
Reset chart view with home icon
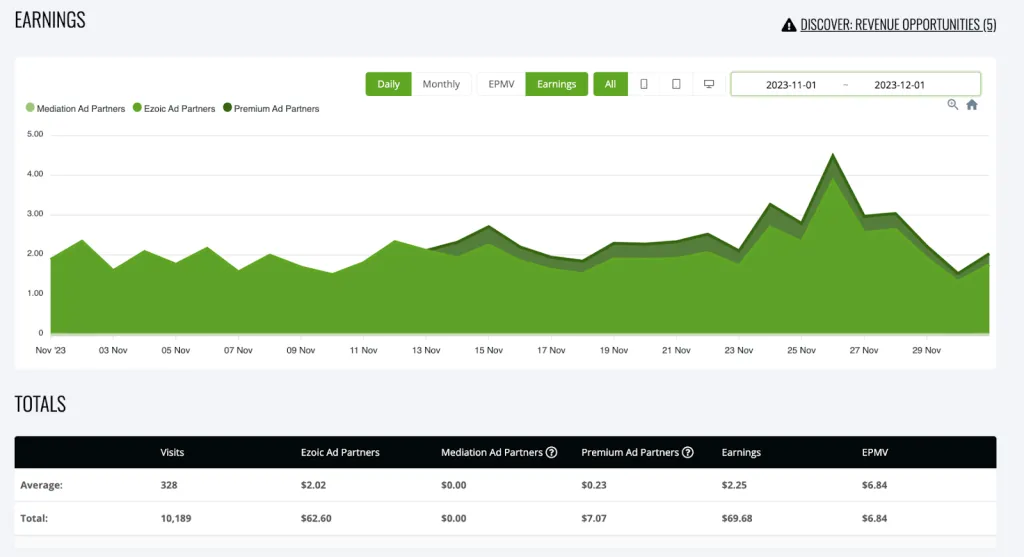(972, 105)
